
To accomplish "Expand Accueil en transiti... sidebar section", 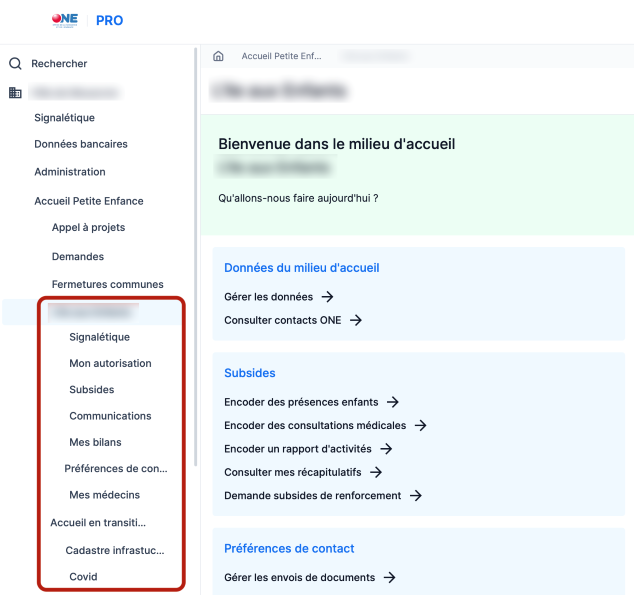I will (x=98, y=522).
